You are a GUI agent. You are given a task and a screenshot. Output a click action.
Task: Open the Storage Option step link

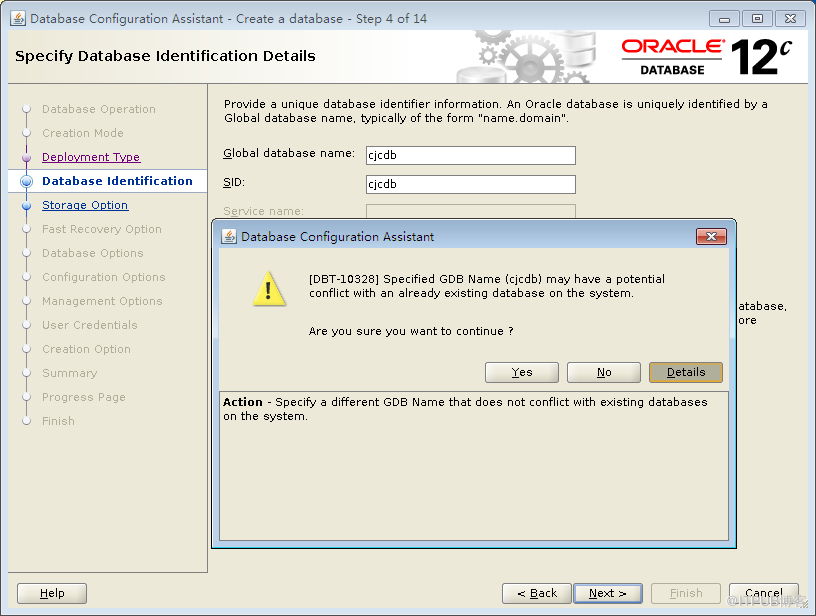click(85, 205)
